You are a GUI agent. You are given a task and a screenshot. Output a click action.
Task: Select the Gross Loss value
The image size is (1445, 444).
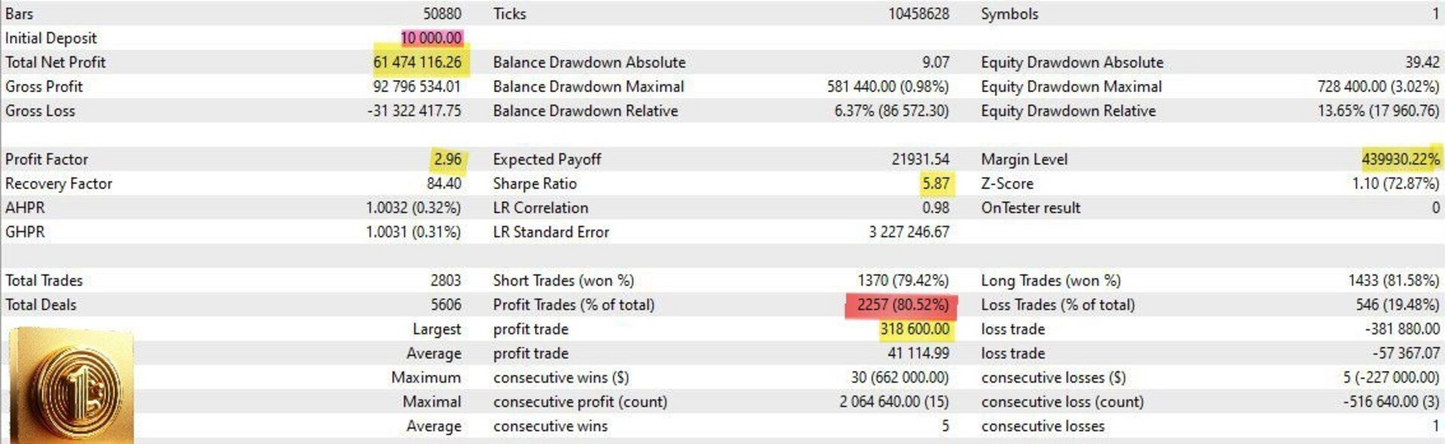(x=414, y=111)
